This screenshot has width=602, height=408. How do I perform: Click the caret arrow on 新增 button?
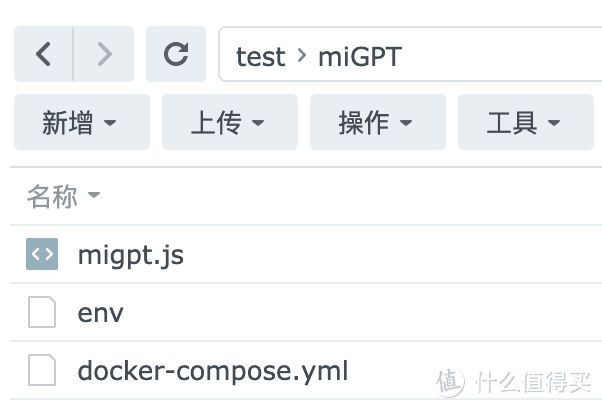pos(110,124)
